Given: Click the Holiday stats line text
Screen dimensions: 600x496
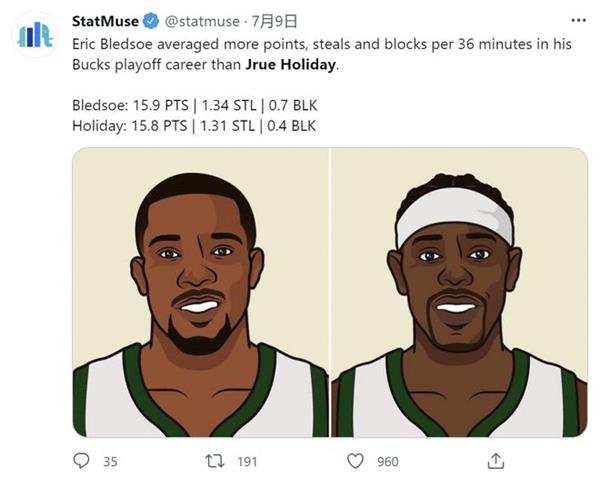Looking at the screenshot, I should [194, 126].
